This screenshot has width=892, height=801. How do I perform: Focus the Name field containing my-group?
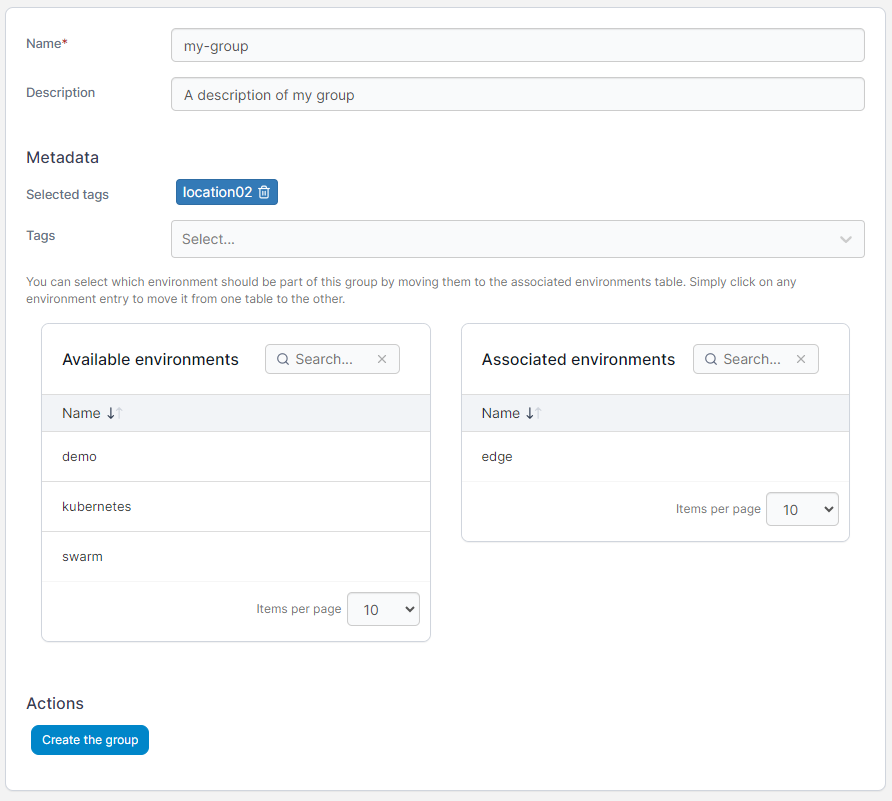coord(517,45)
